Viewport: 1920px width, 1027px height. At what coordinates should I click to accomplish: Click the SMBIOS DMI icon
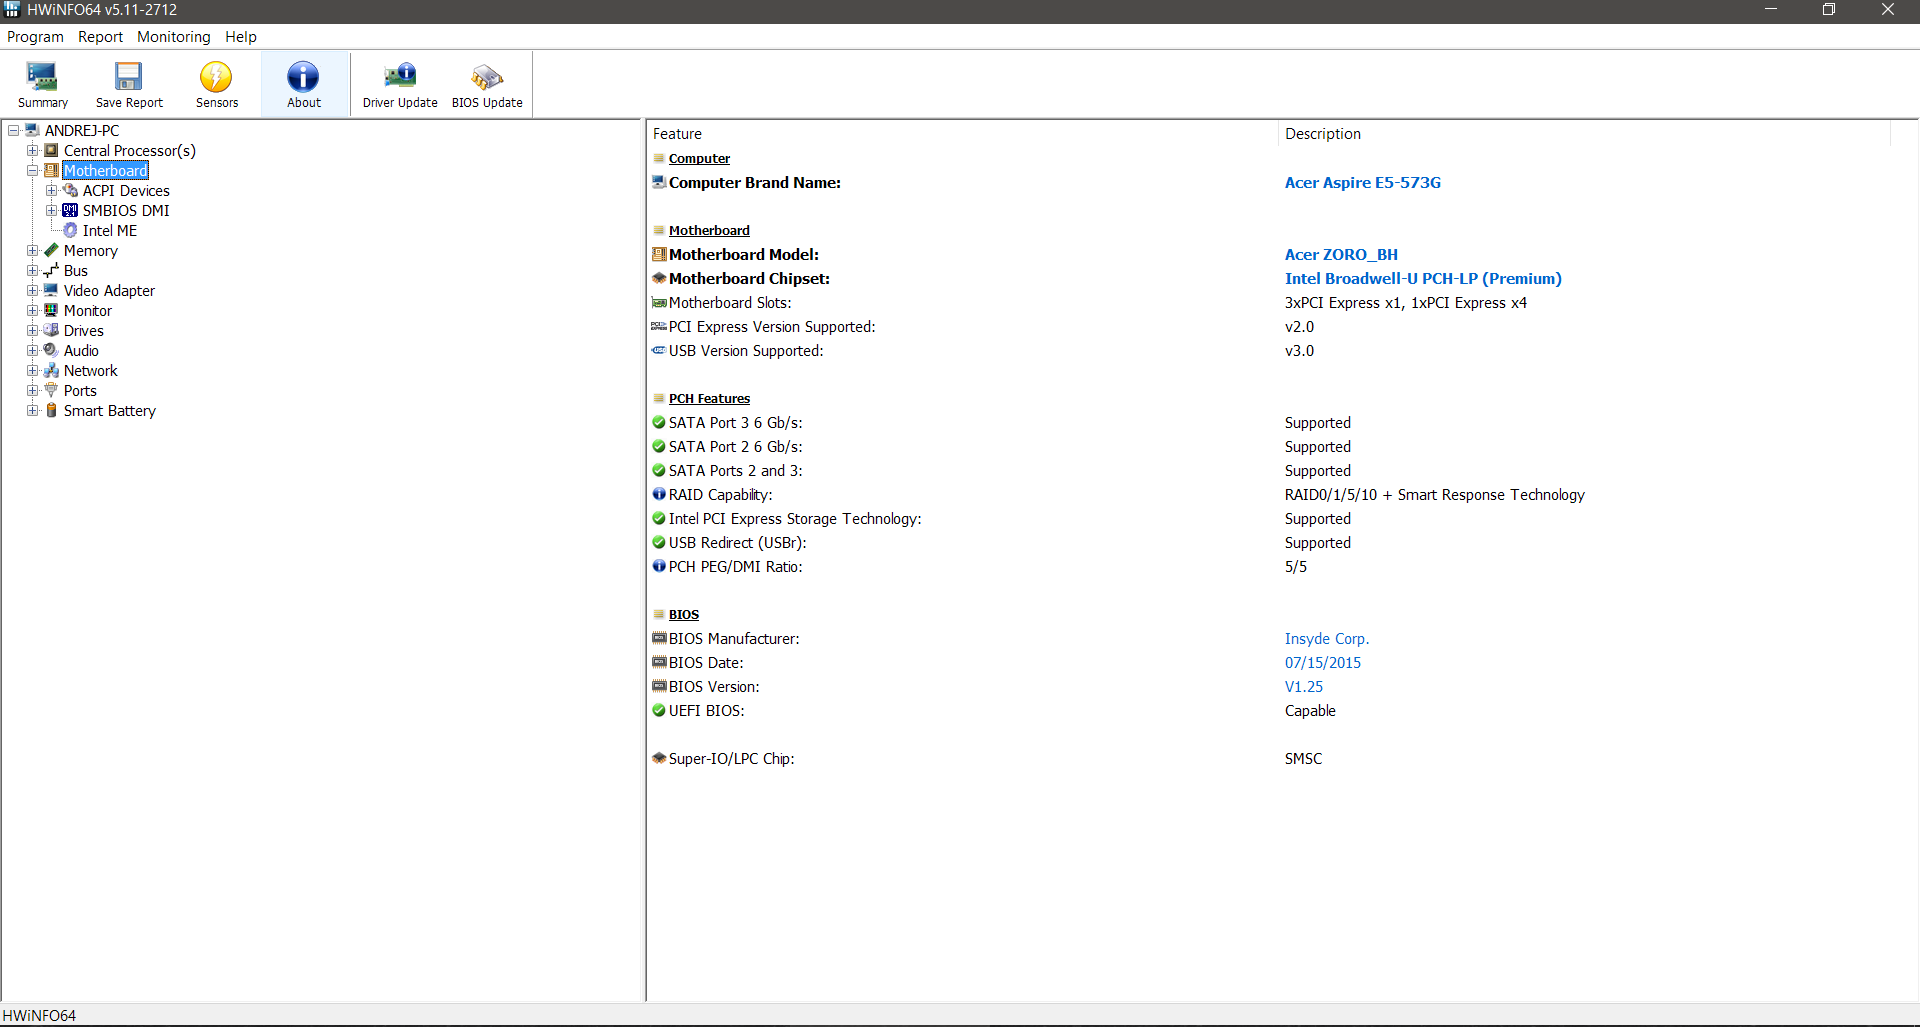[x=70, y=210]
